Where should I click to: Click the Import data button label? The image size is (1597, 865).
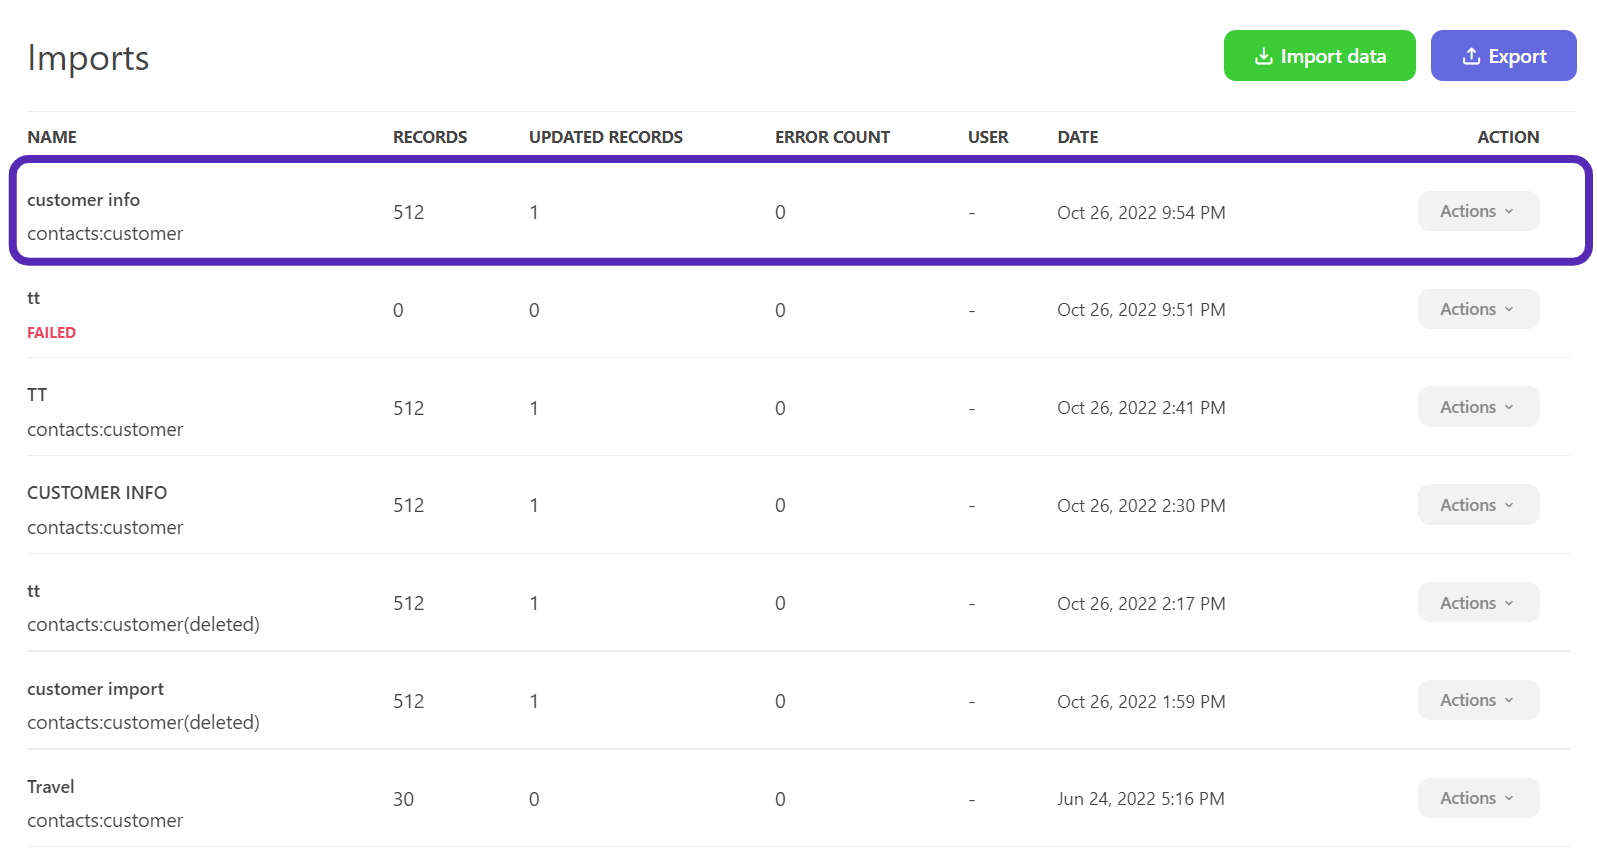pyautogui.click(x=1333, y=57)
